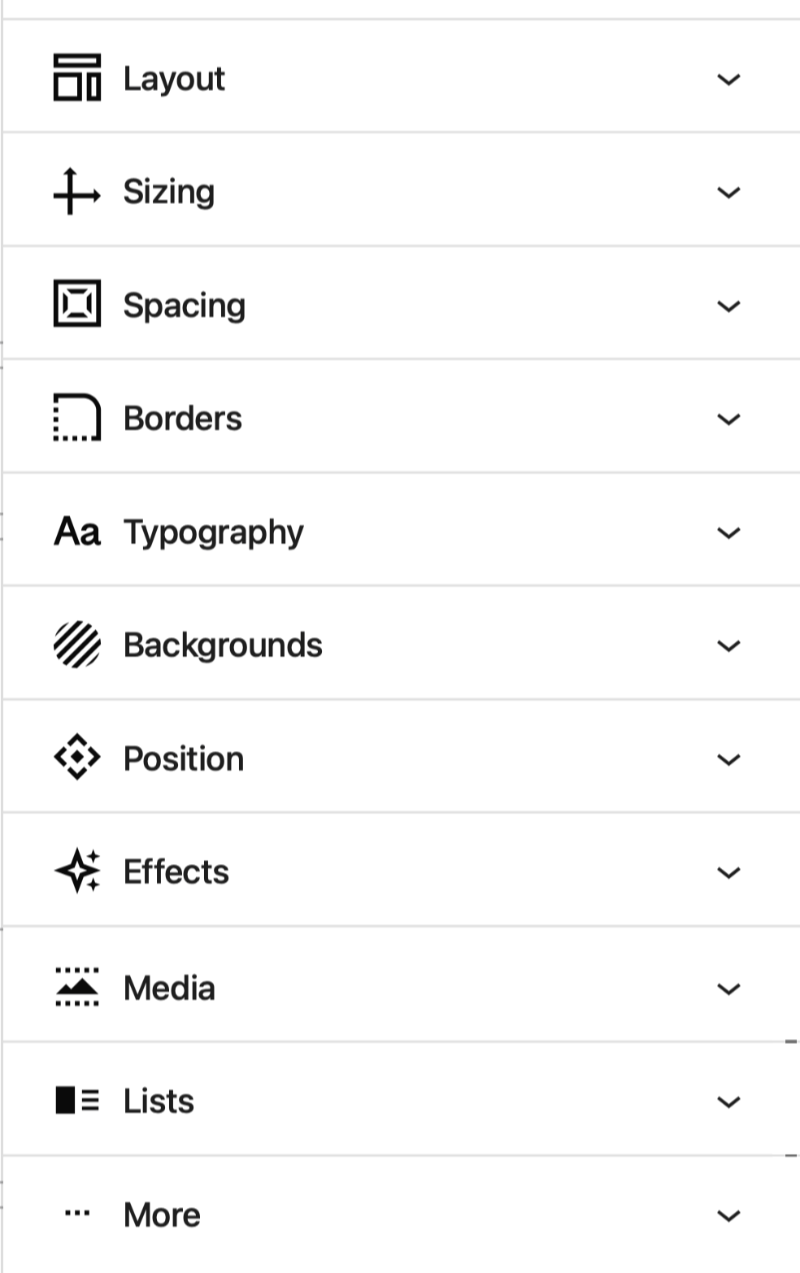This screenshot has height=1273, width=800.
Task: Click the Lists section icon
Action: pos(77,1101)
